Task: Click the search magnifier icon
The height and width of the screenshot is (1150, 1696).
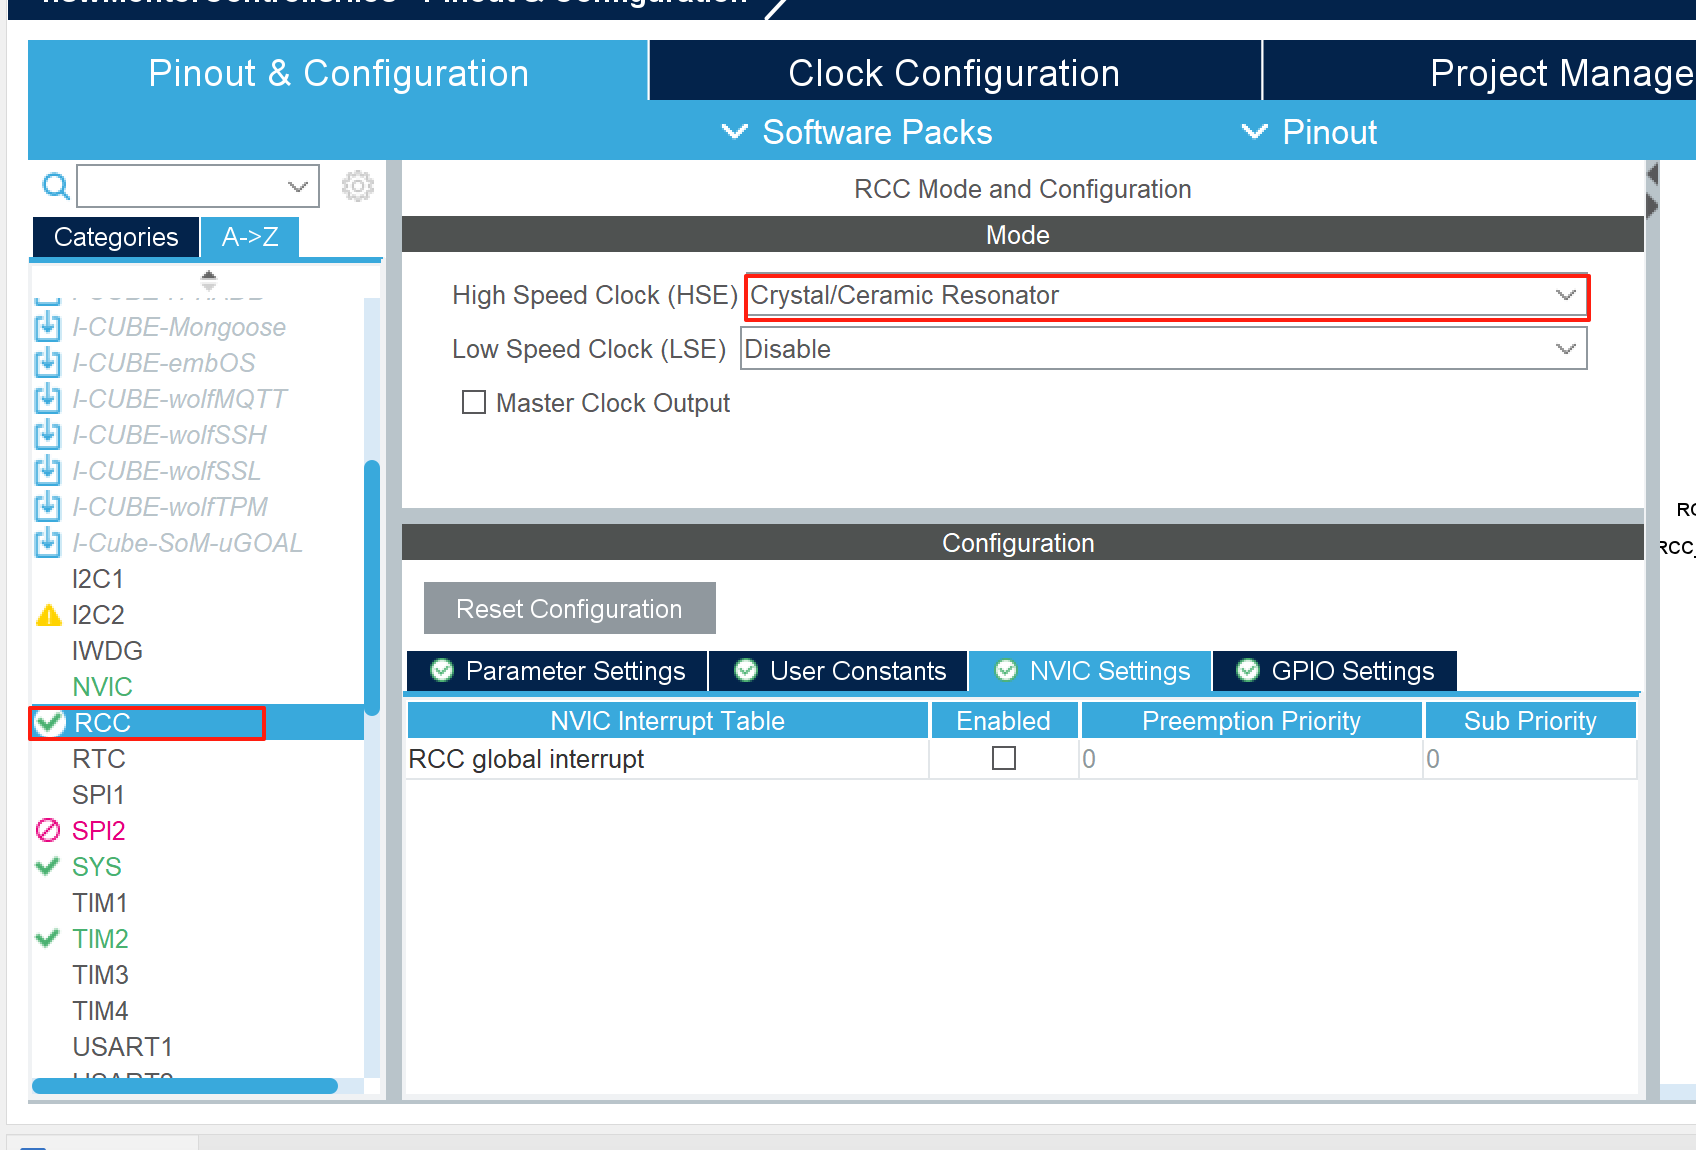Action: 56,186
